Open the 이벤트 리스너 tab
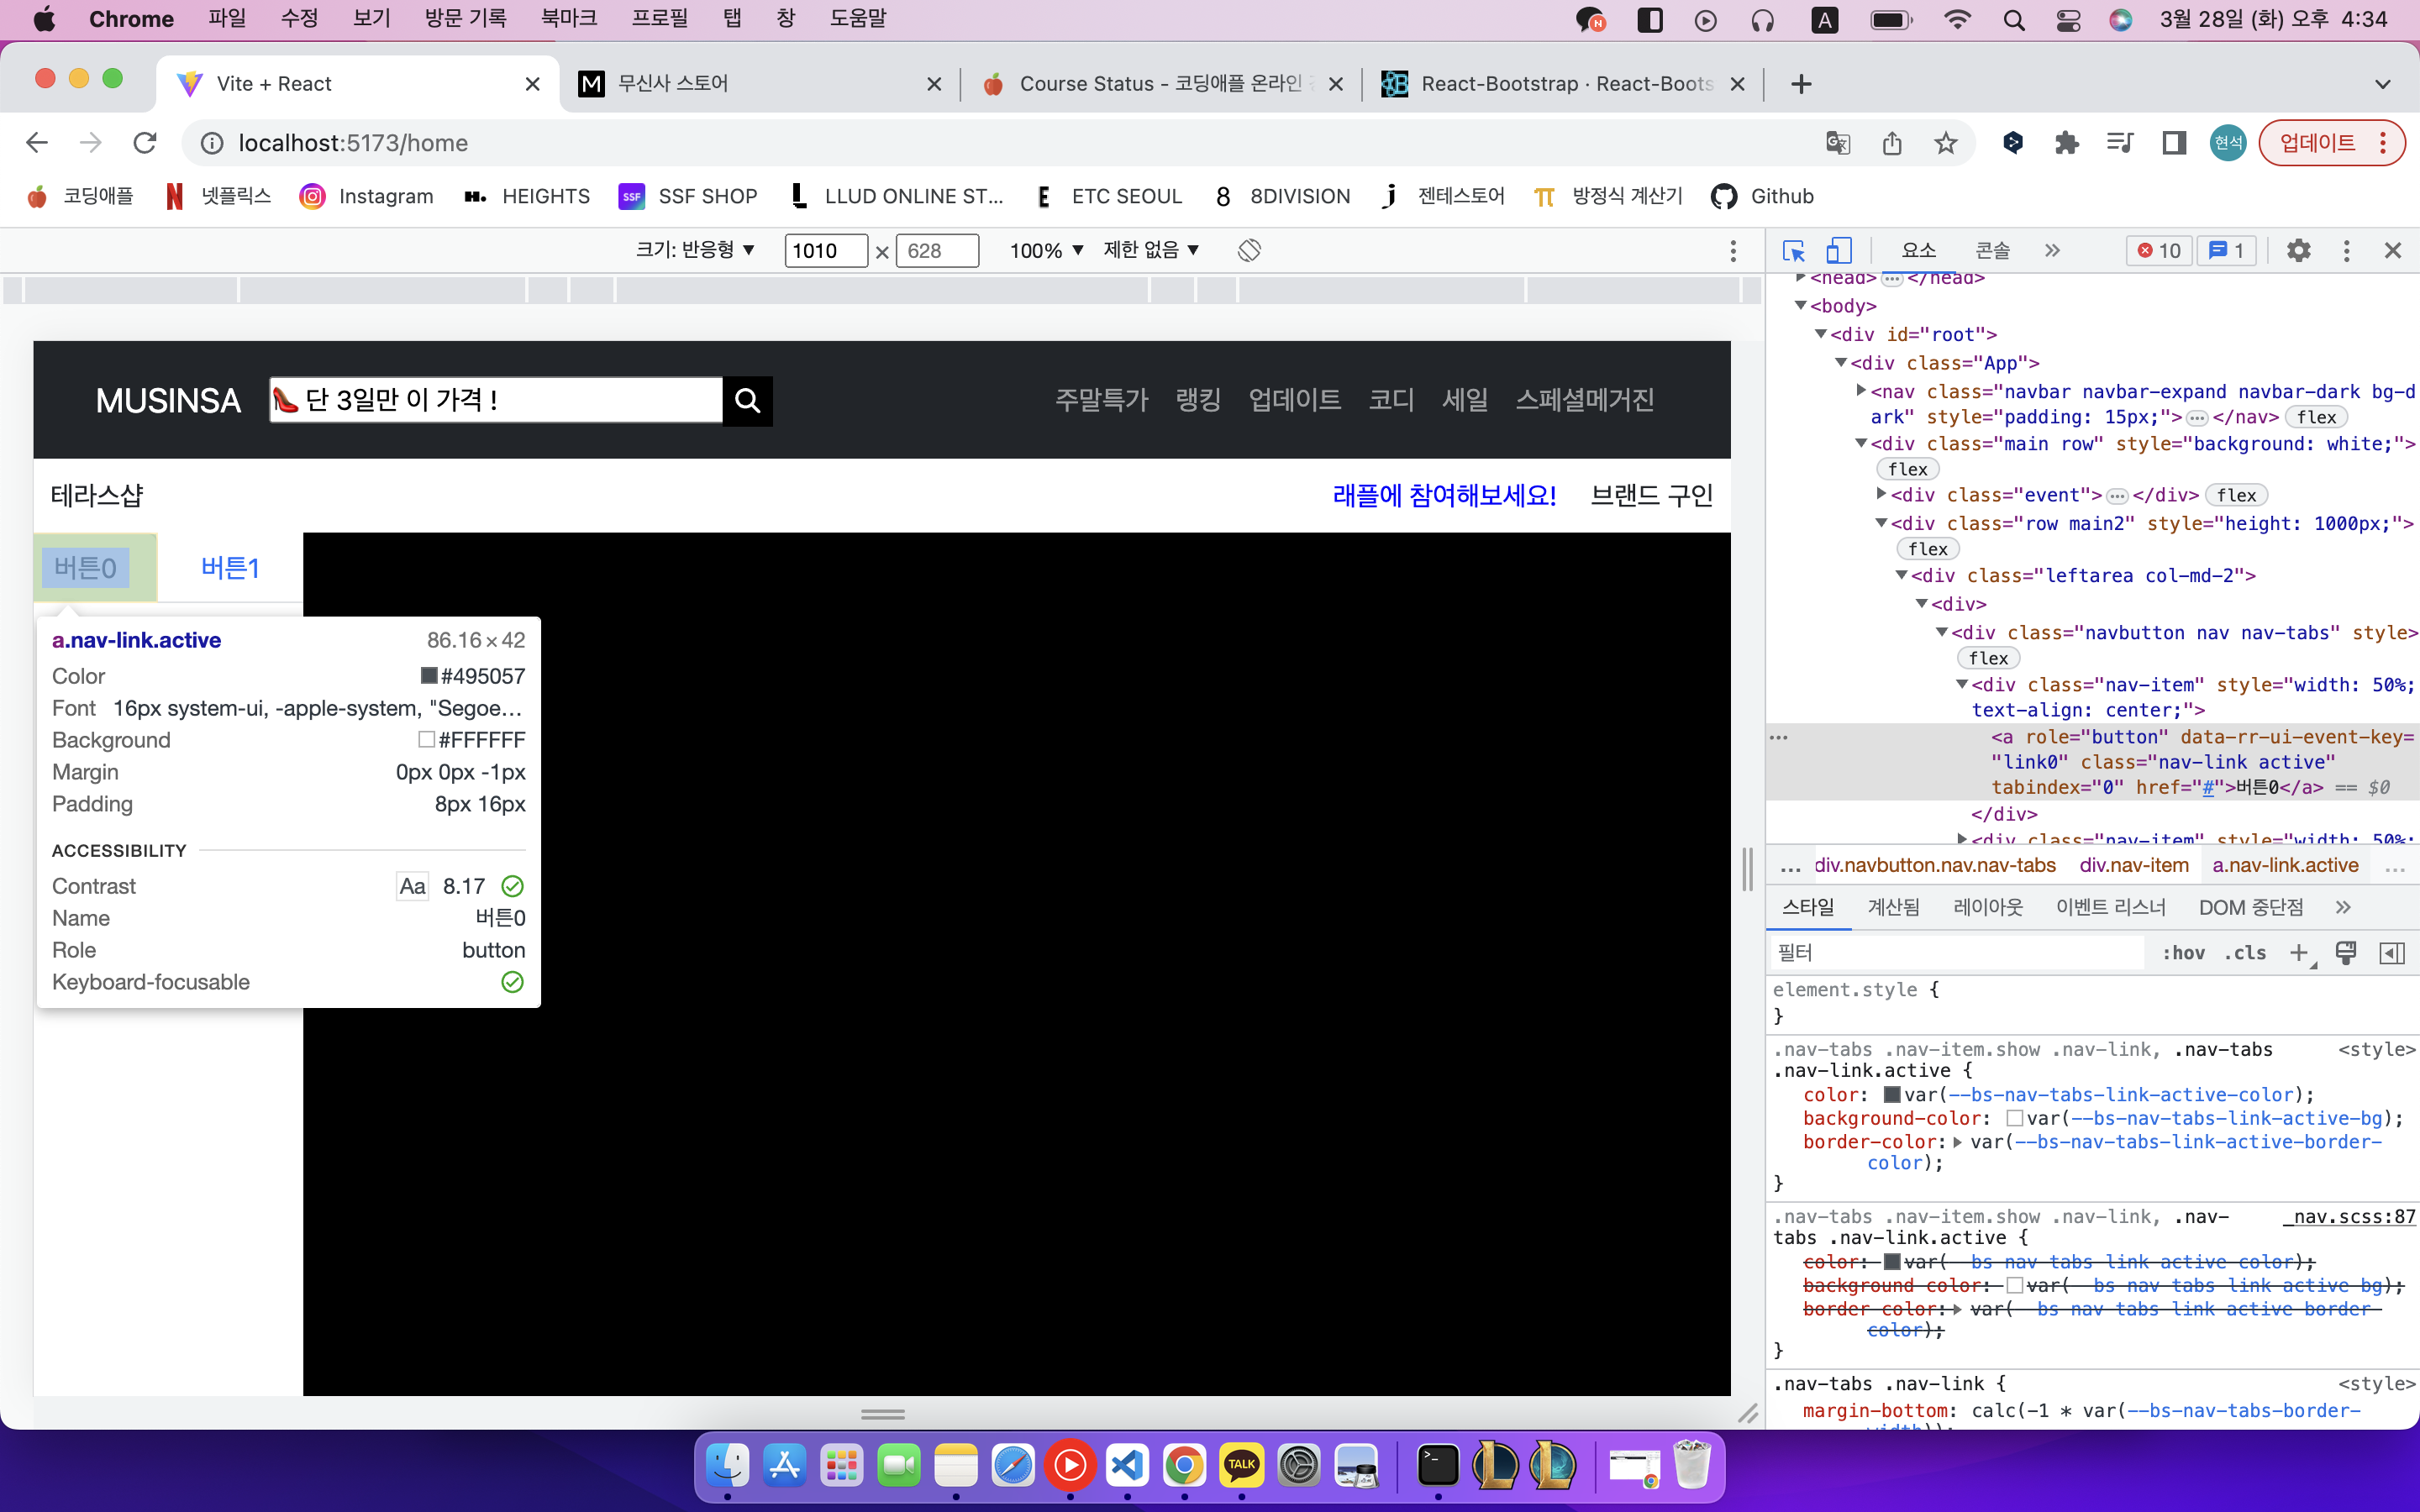 pos(2110,907)
